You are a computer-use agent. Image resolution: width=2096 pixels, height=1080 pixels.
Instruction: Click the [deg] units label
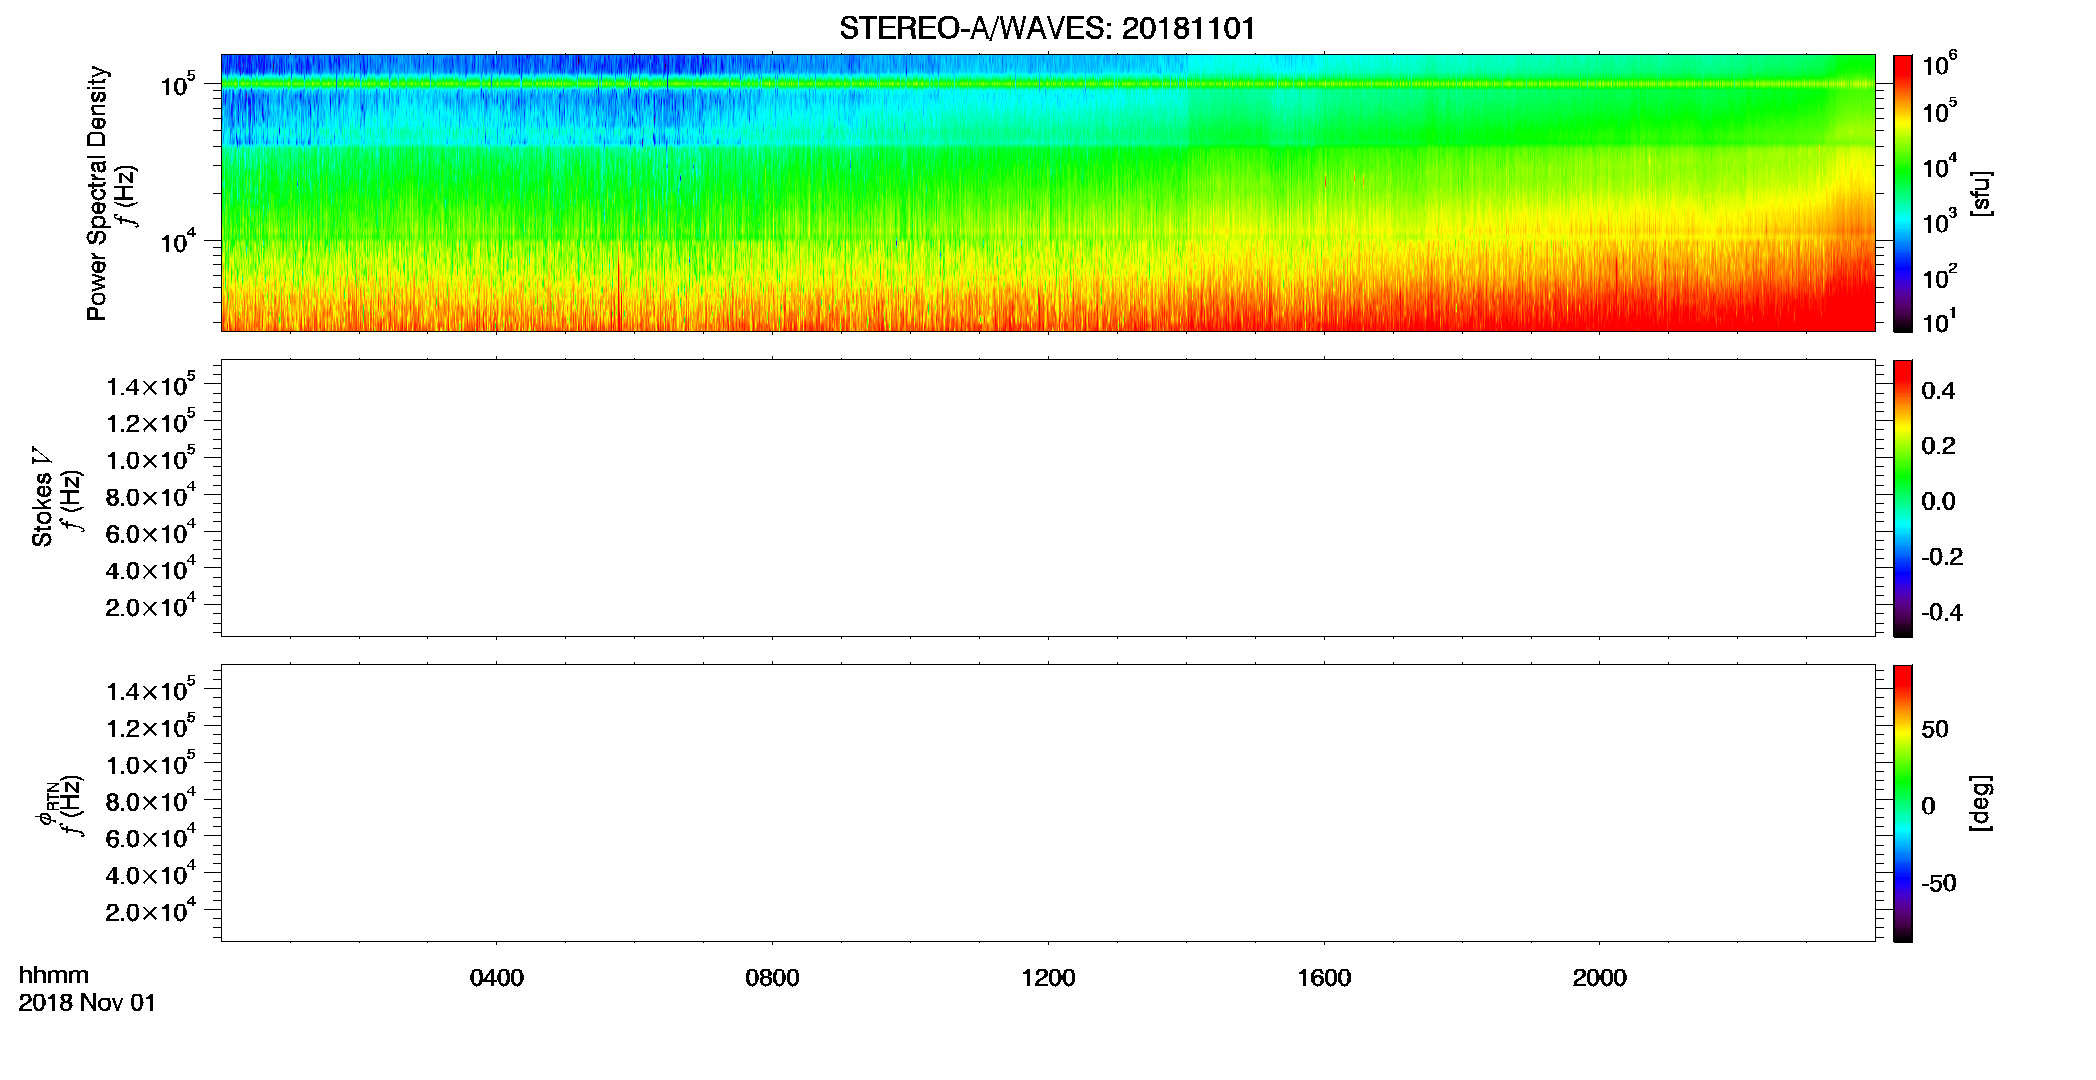pos(1980,803)
